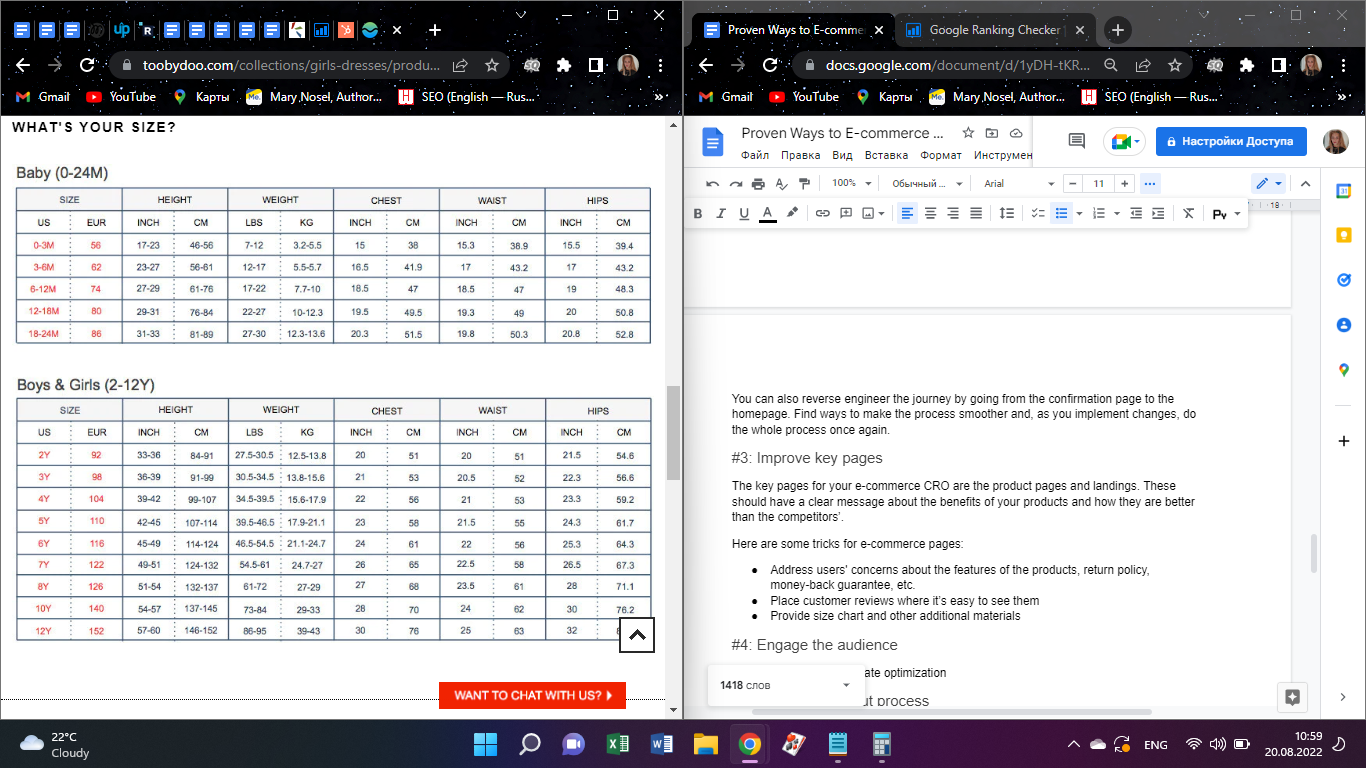Viewport: 1366px width, 768px height.
Task: Open Google Calendar in side panel
Action: [x=1344, y=190]
